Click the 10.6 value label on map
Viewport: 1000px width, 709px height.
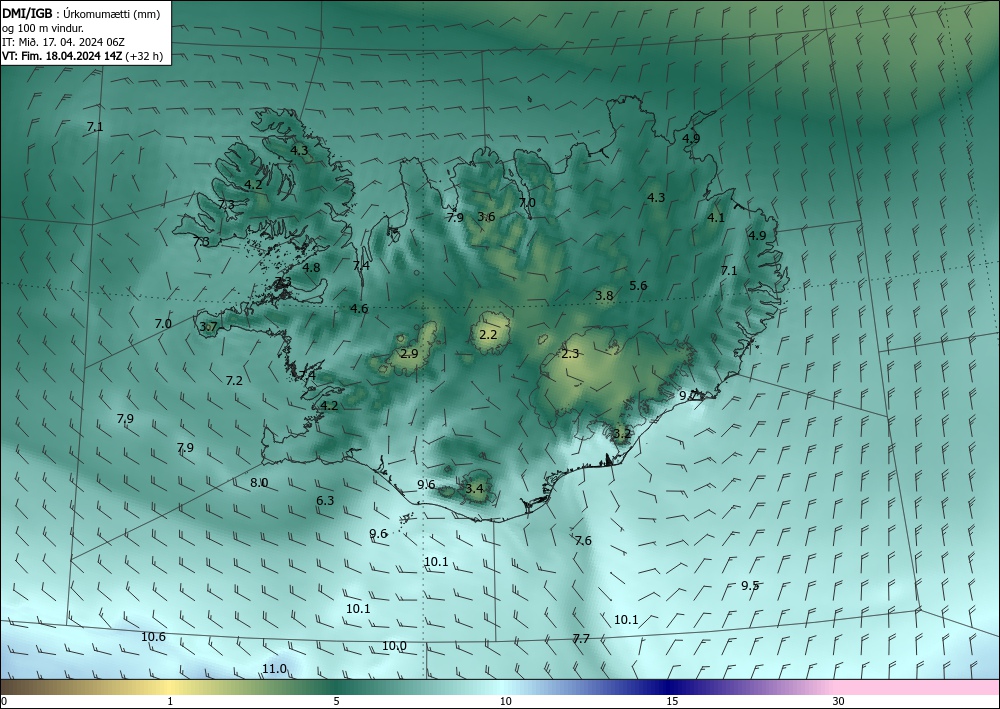coord(153,637)
